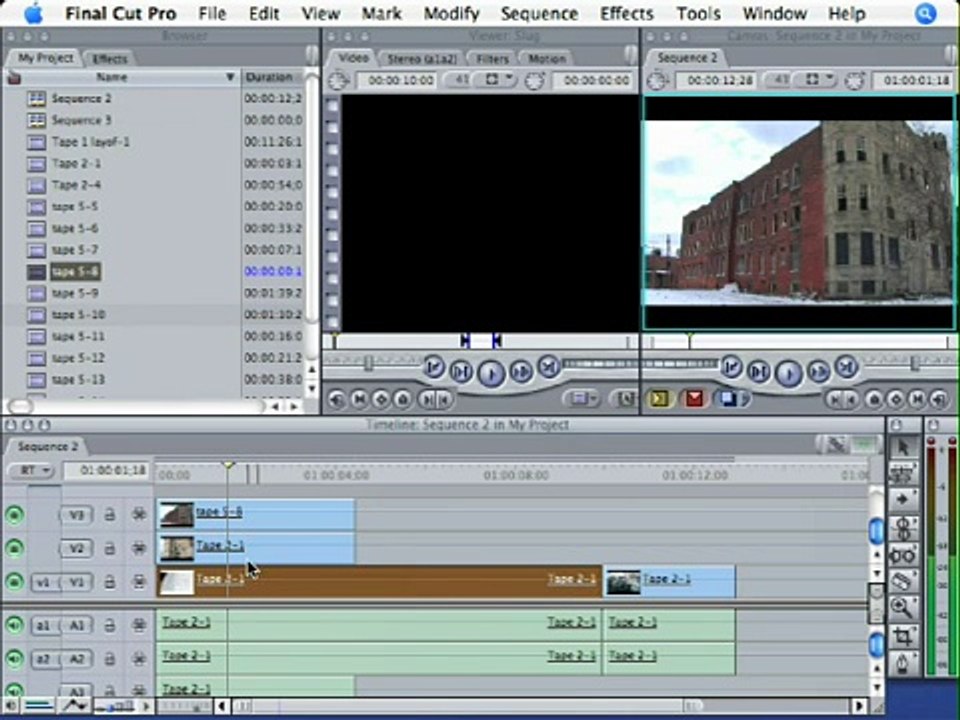Toggle clip overlays in Timeline bottom bar
The height and width of the screenshot is (720, 960).
74,706
